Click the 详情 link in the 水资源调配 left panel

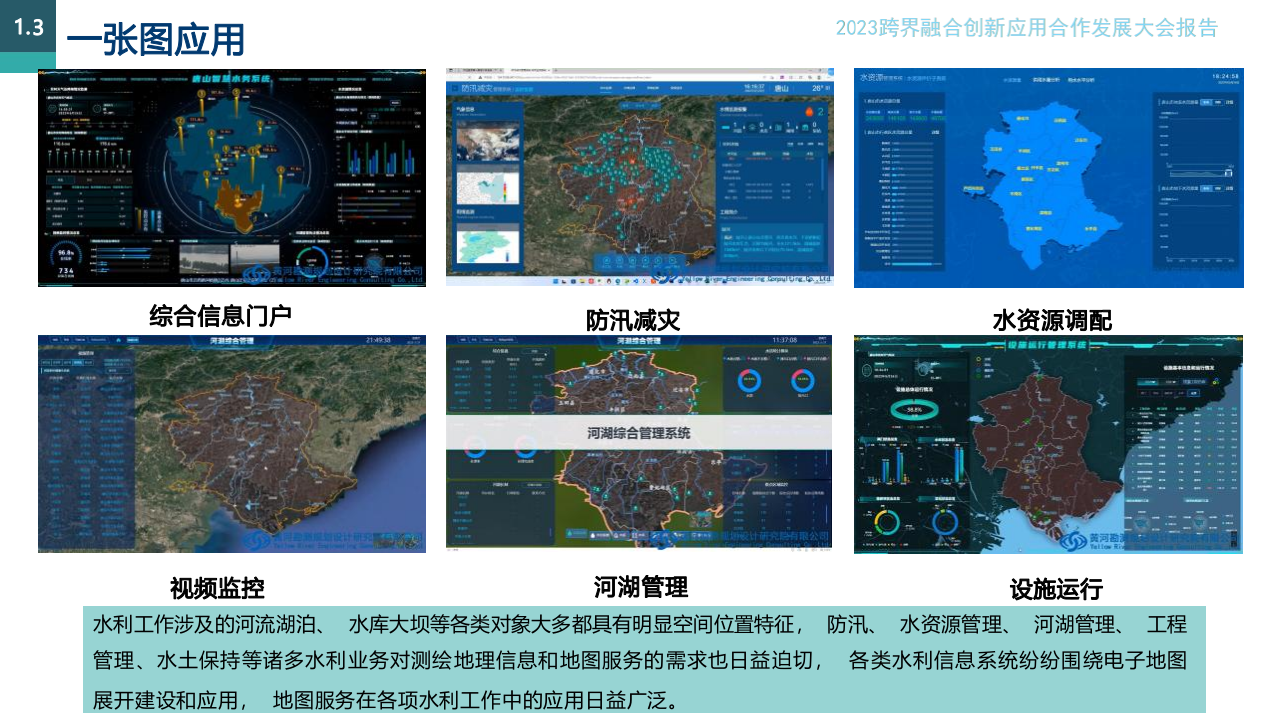936,133
